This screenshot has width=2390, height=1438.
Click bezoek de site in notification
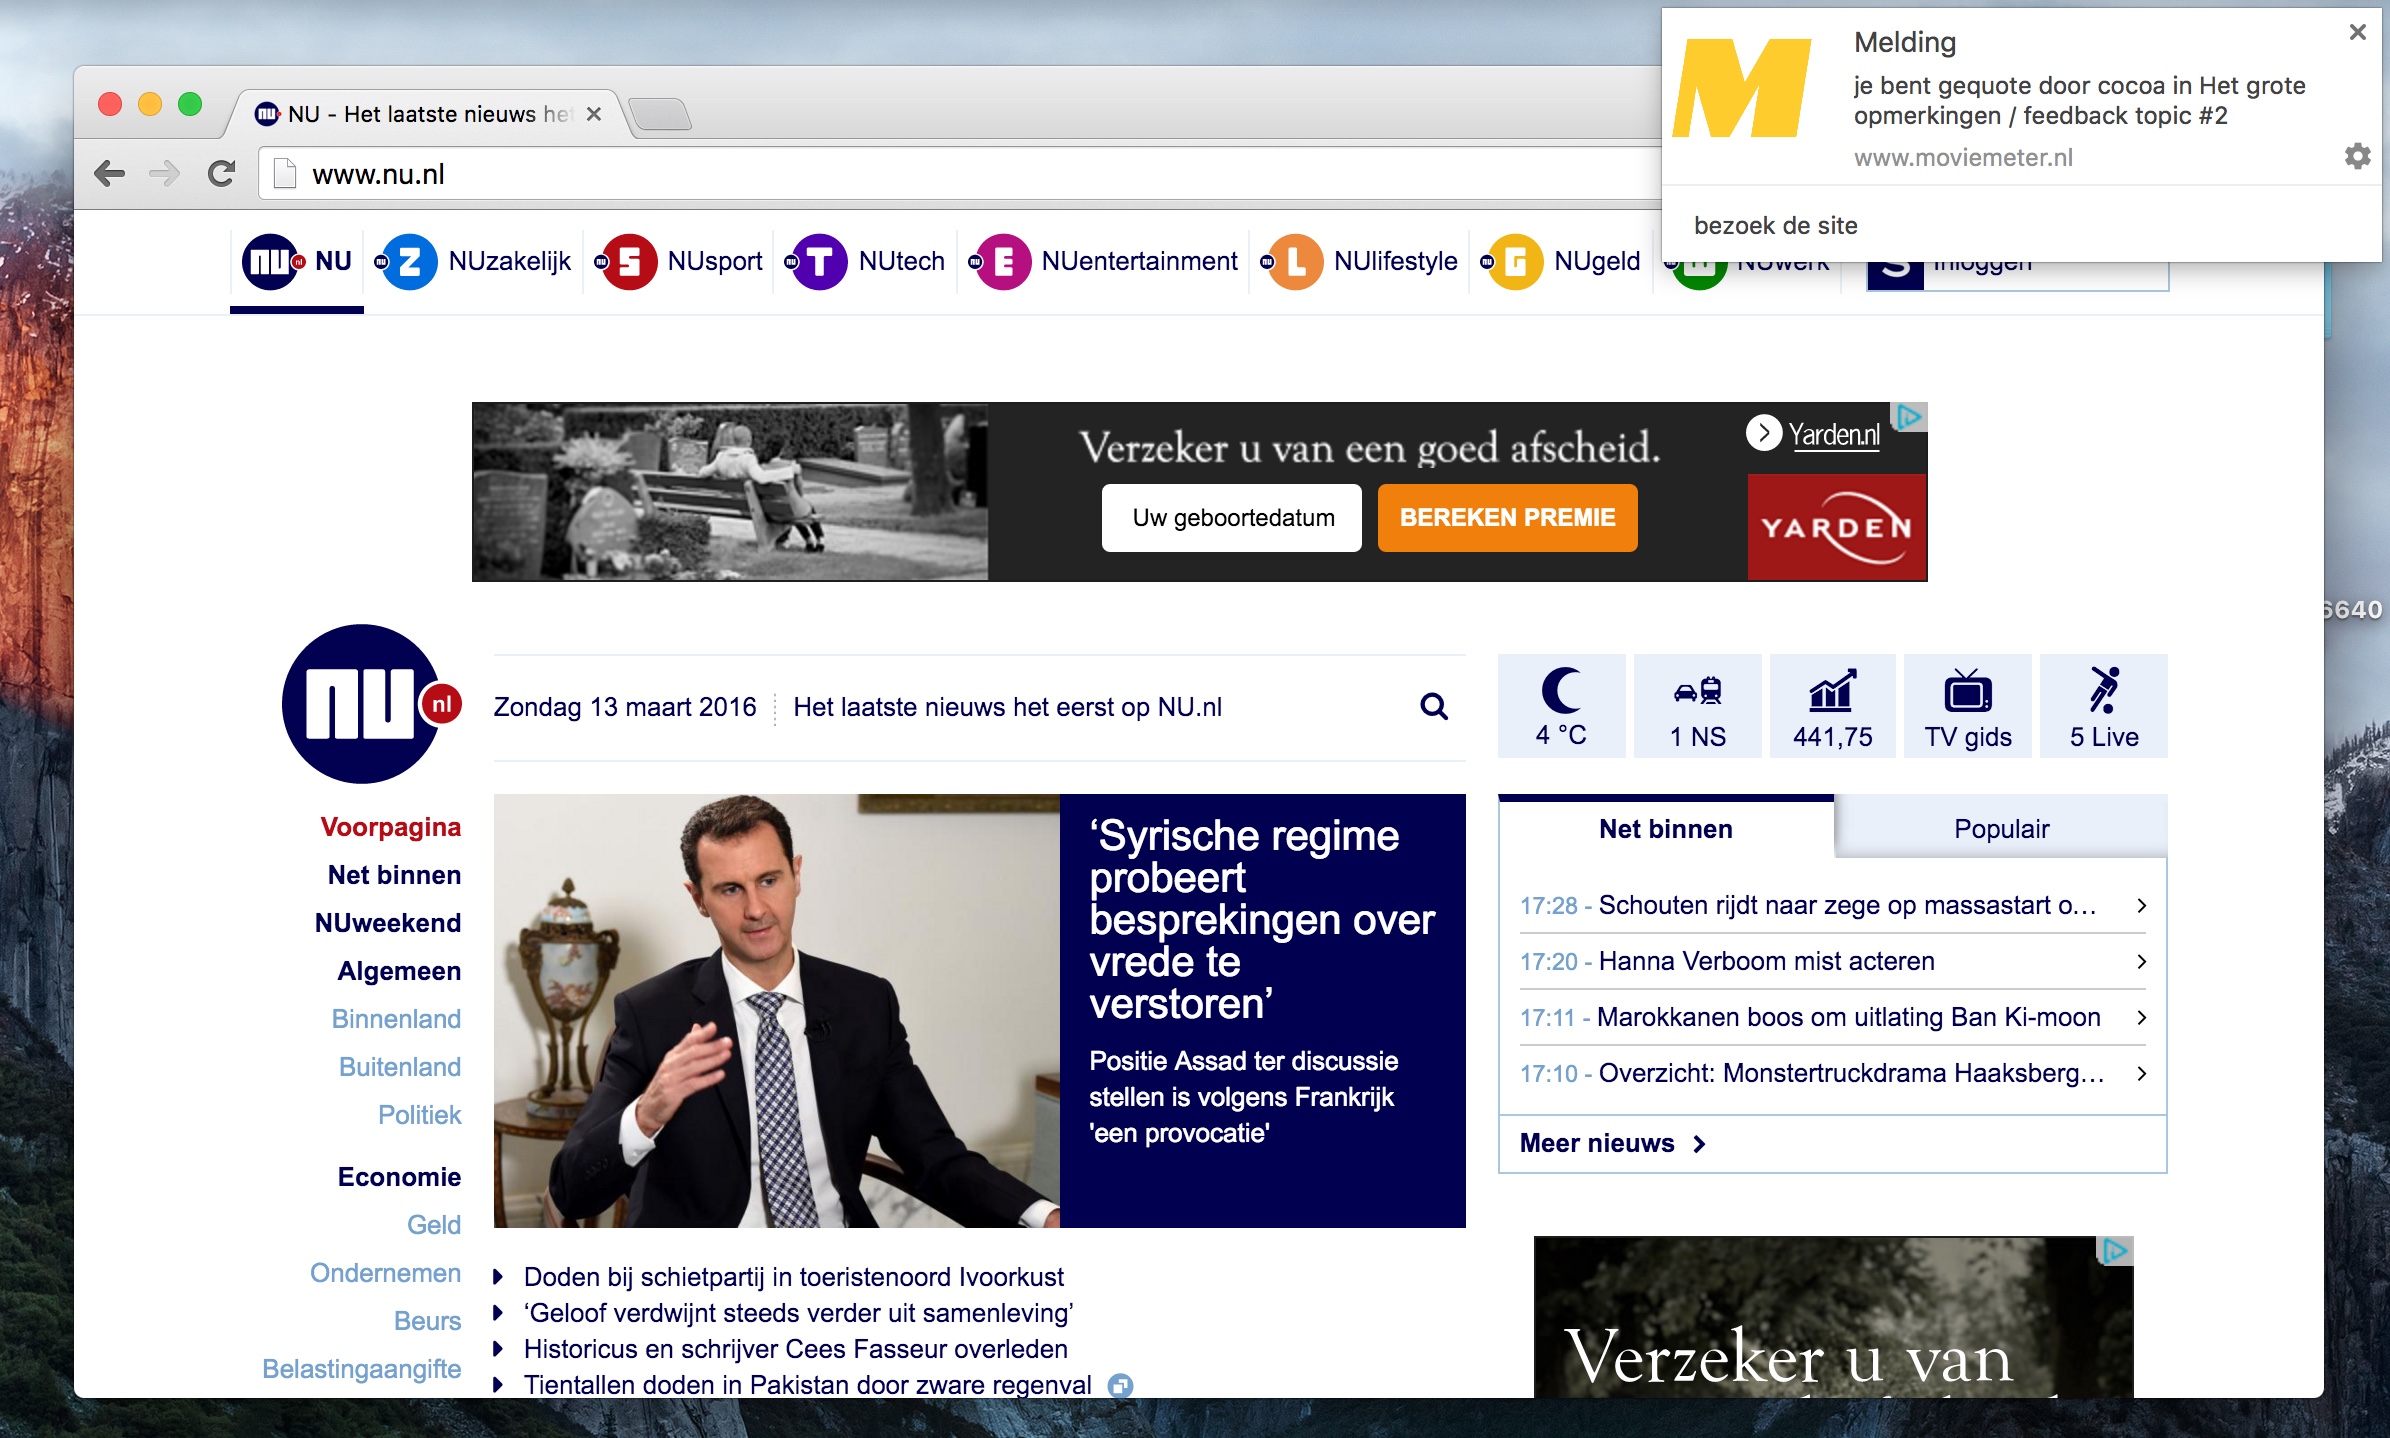[1775, 226]
